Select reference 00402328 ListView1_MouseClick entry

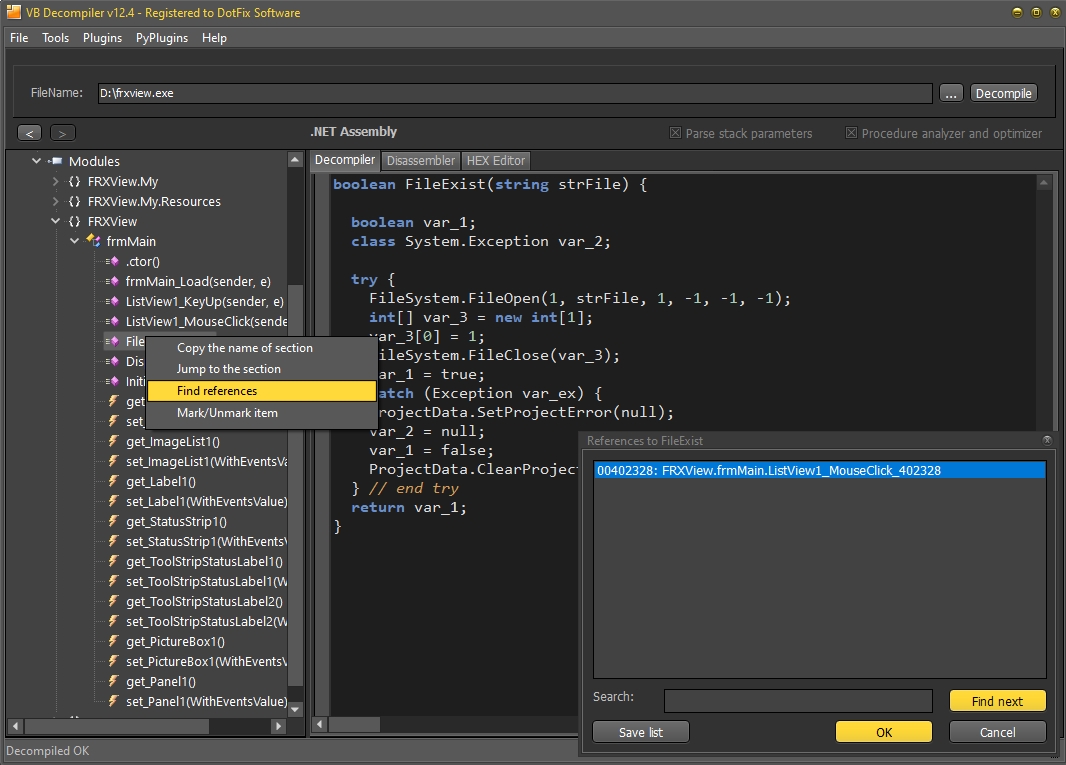(x=819, y=471)
